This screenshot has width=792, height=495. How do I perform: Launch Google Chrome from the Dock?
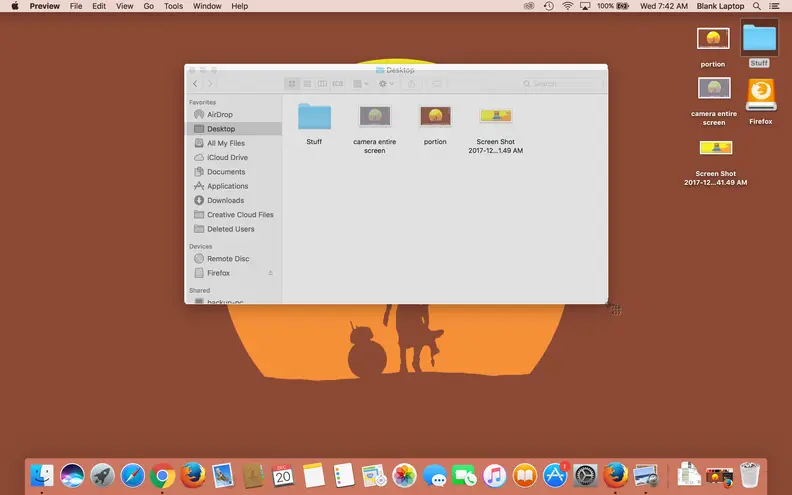(163, 475)
